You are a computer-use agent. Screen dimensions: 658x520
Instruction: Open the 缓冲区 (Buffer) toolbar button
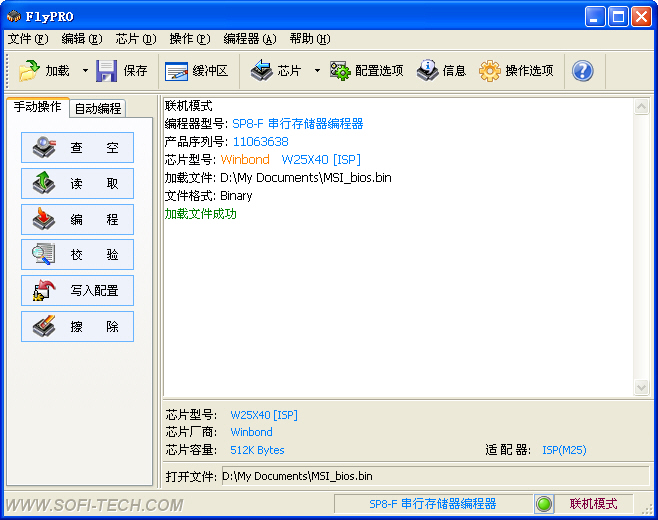[x=177, y=71]
